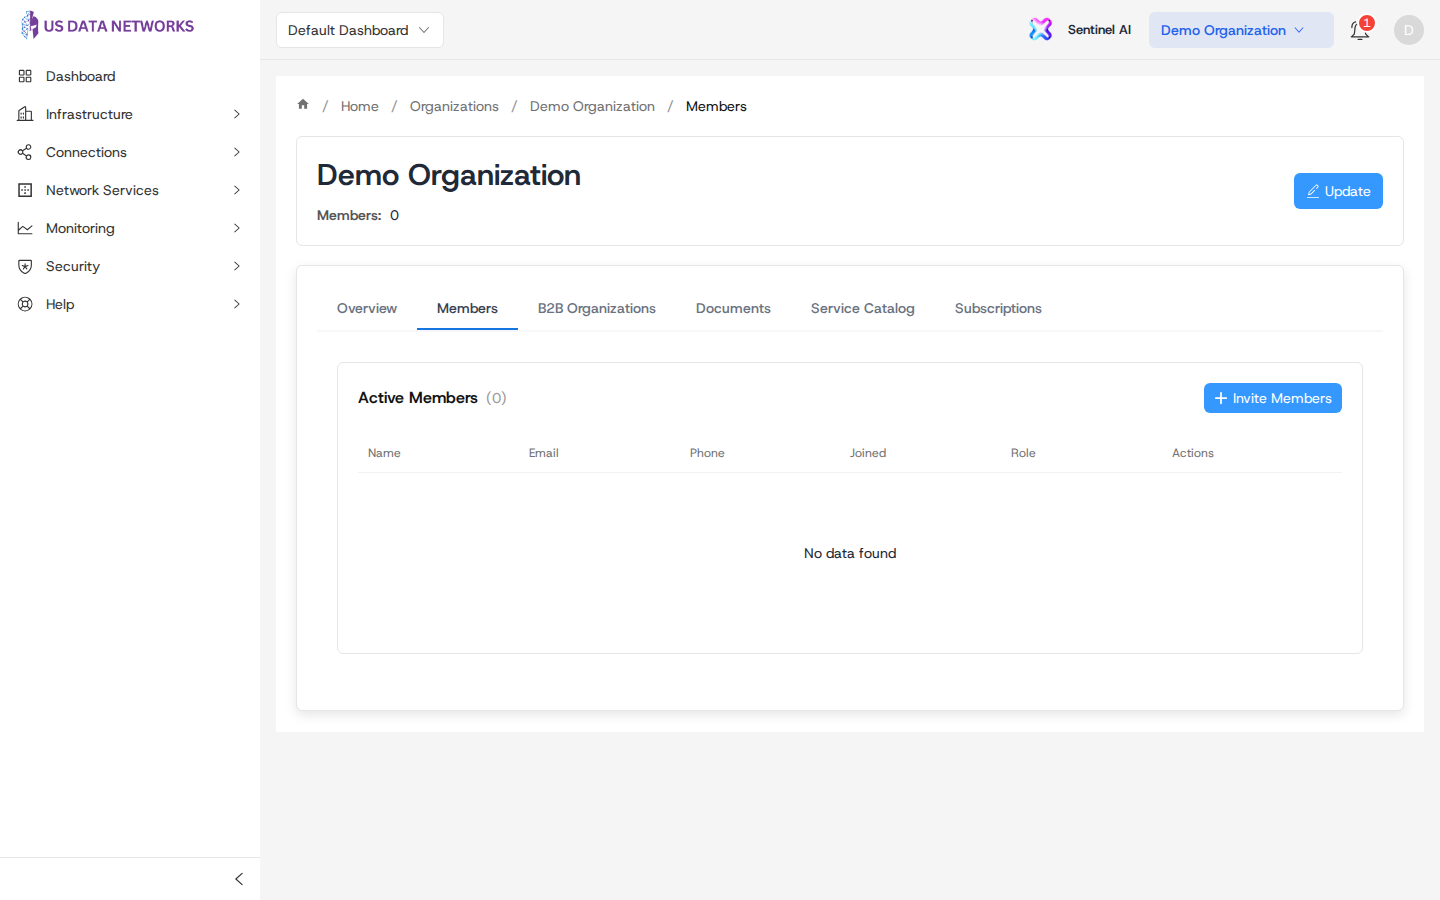Click the US Data Networks logo

coord(107,26)
